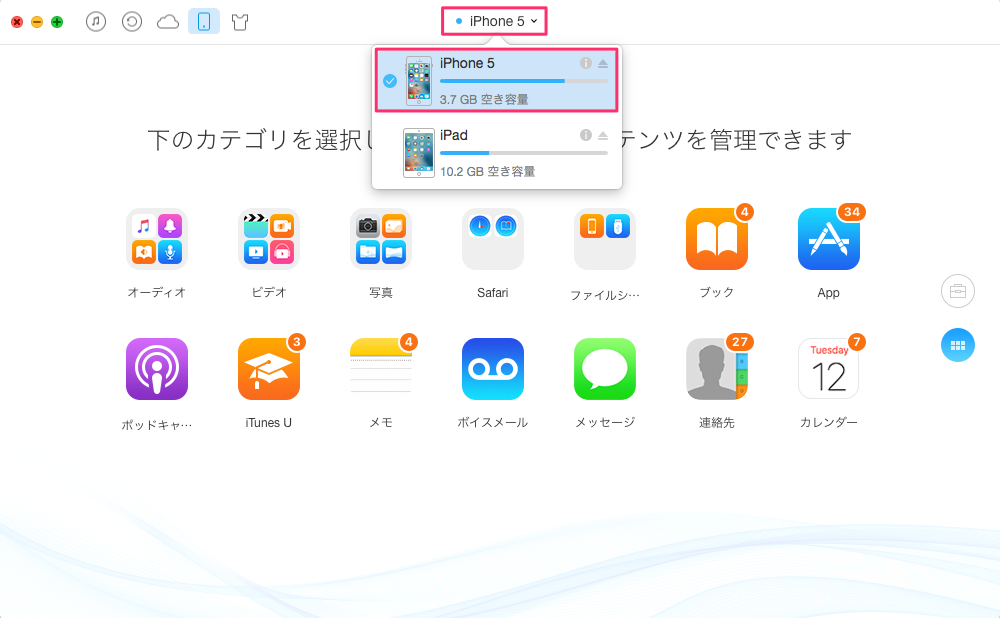1000x618 pixels.
Task: Open the skin shirt icon
Action: pos(240,22)
